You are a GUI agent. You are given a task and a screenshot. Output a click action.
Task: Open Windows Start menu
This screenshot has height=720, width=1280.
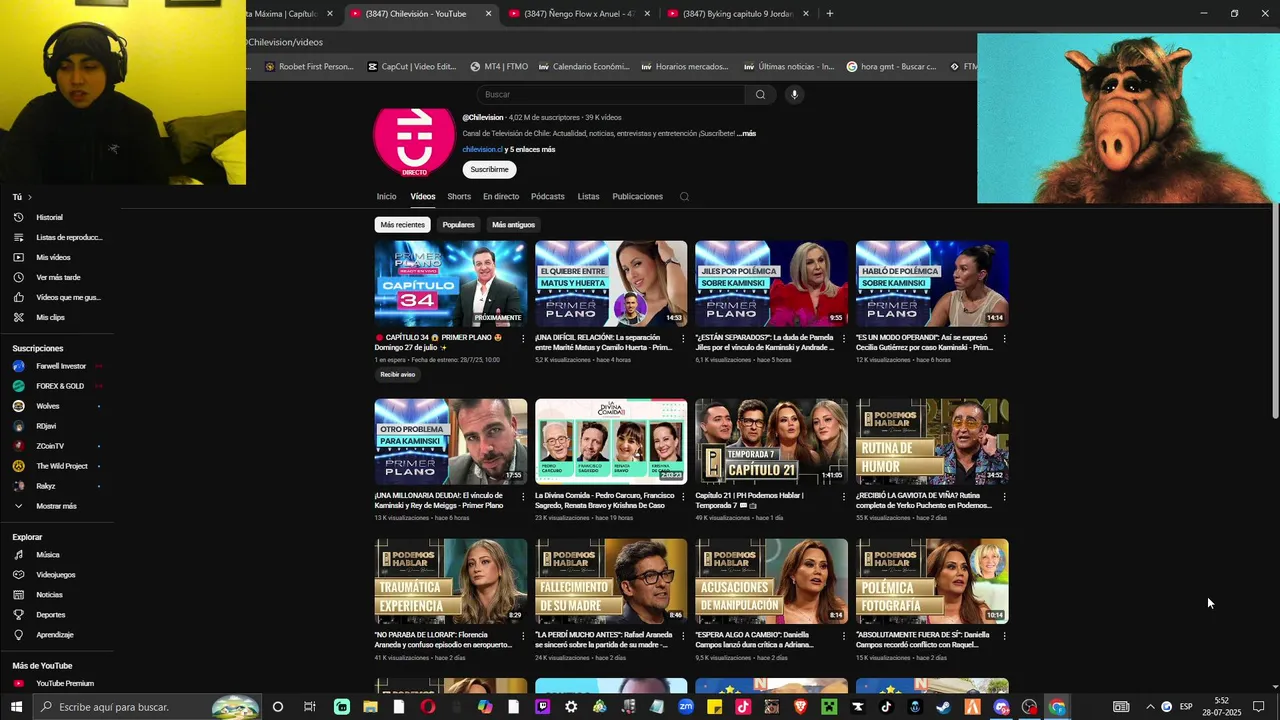[x=16, y=707]
